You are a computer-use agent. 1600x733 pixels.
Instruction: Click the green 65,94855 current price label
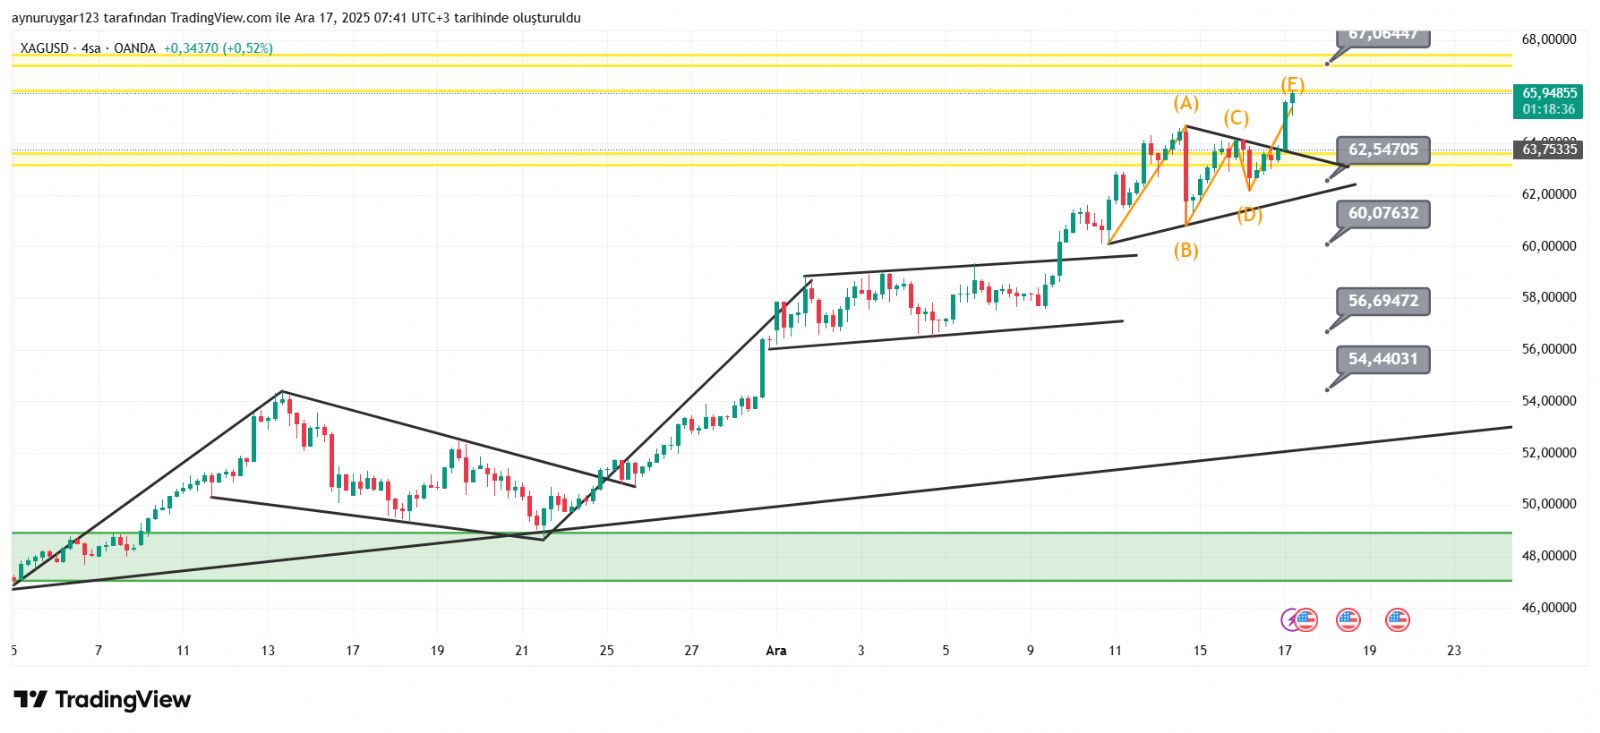(x=1549, y=100)
